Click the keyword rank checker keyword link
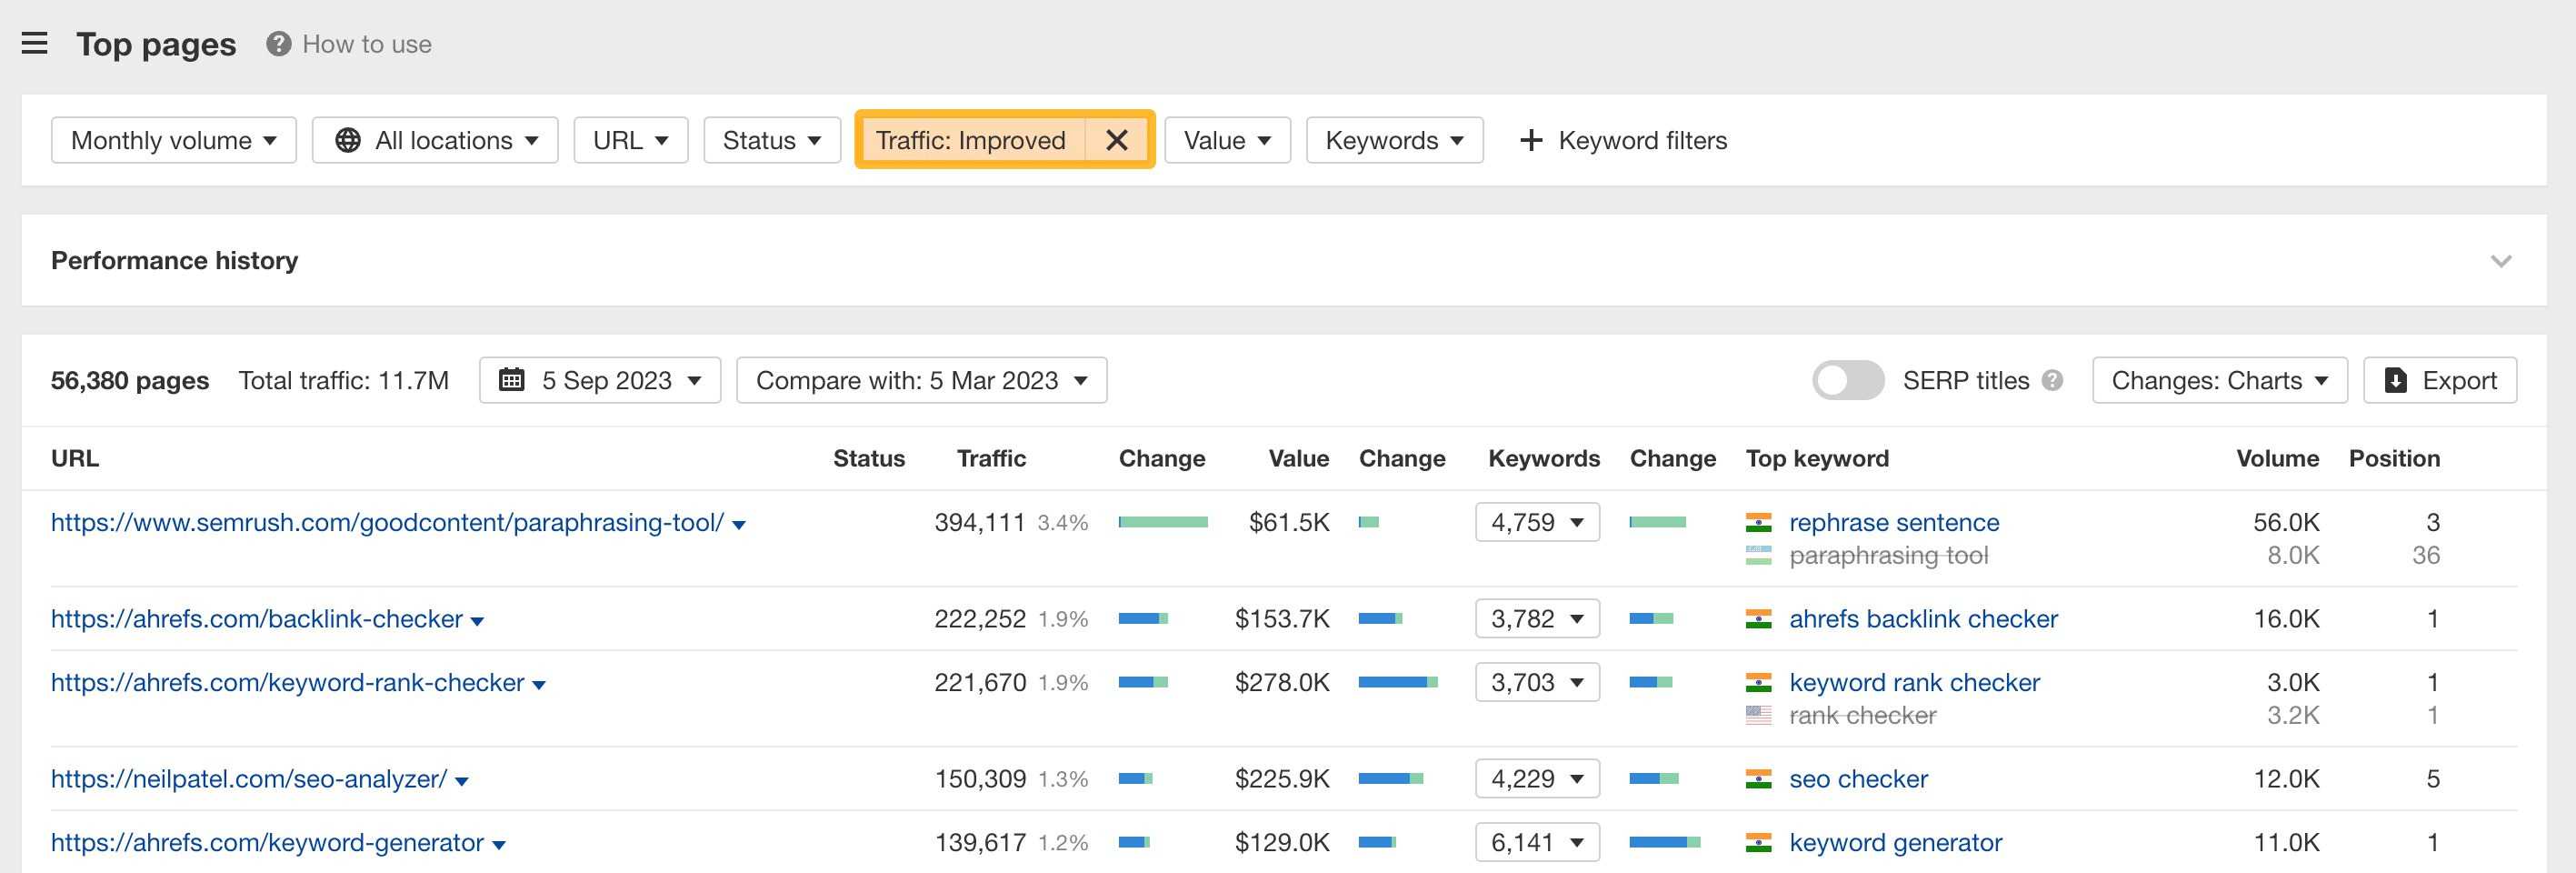Screen dimensions: 2576x873 1914,682
